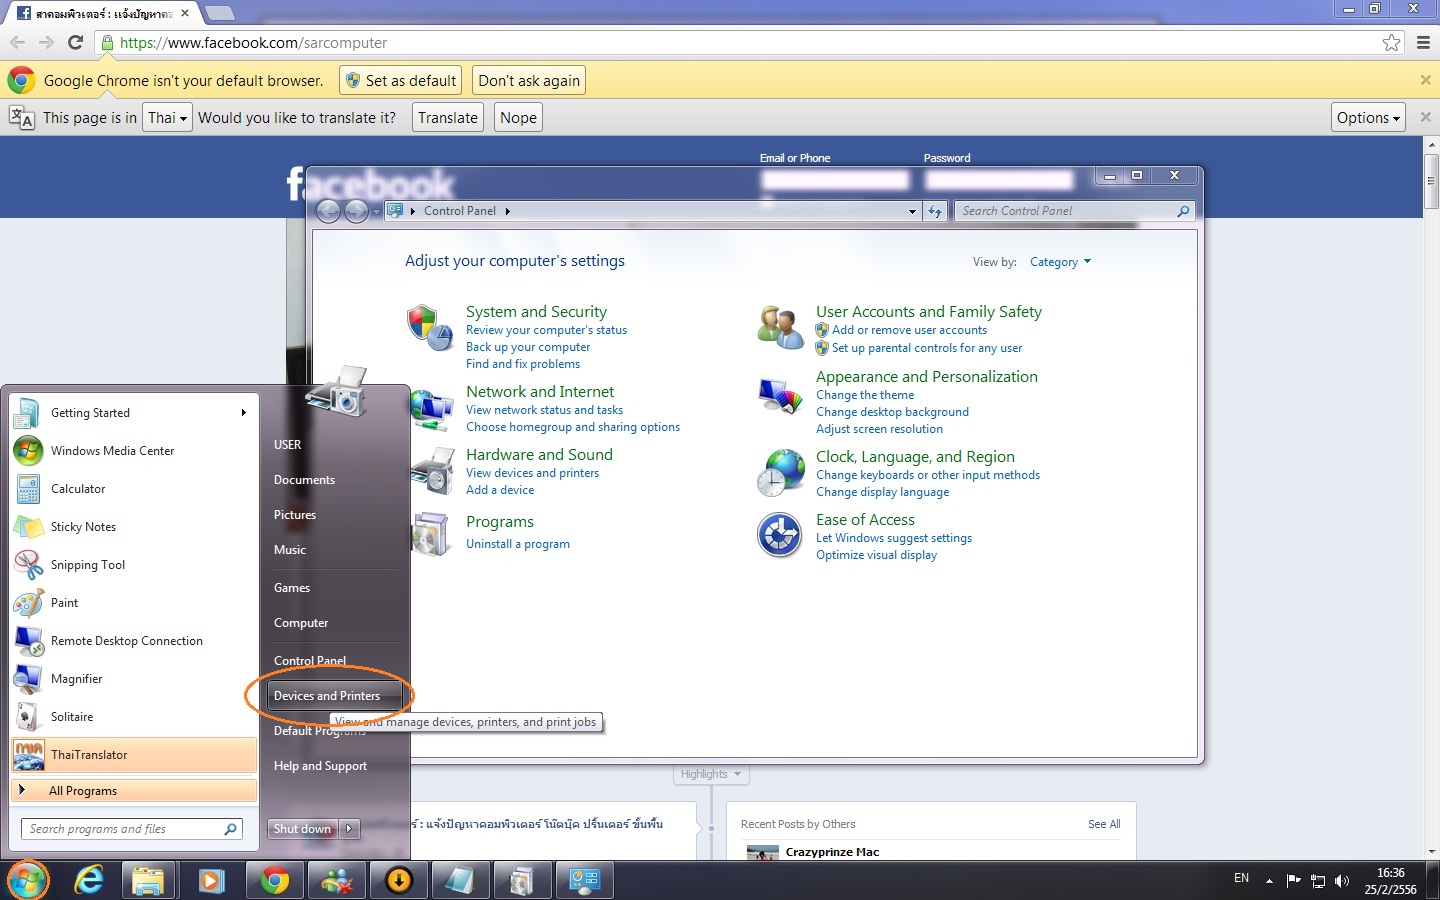Open the Thai language dropdown
1440x900 pixels.
(167, 117)
